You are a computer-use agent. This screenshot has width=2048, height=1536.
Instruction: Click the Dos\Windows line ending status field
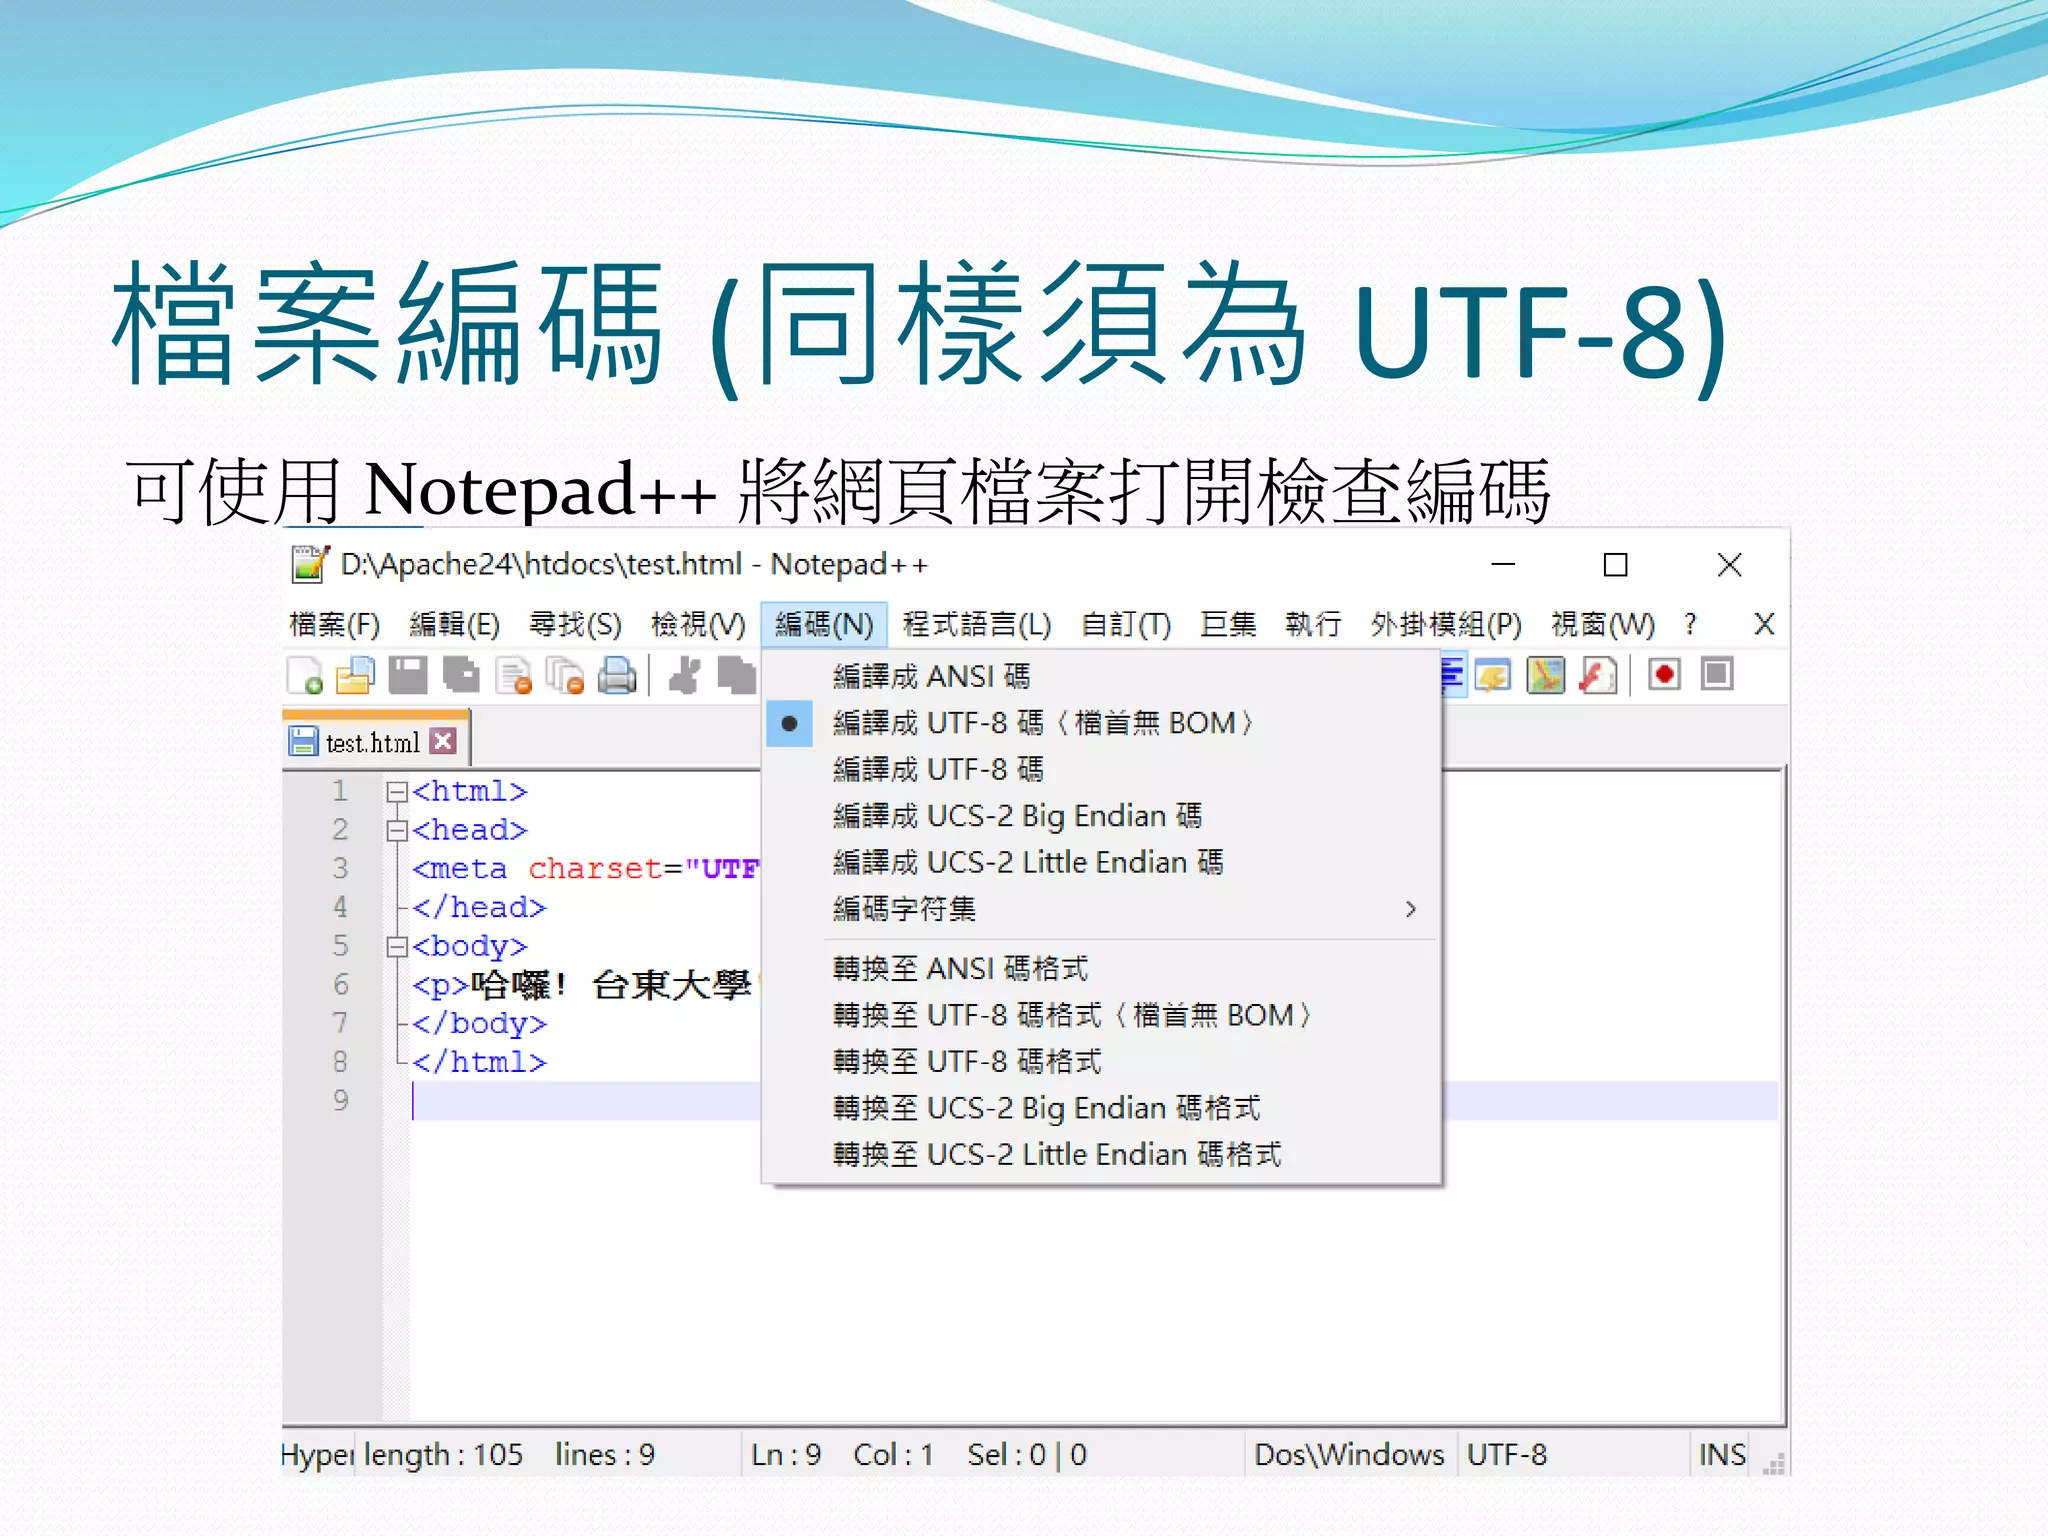point(1349,1455)
